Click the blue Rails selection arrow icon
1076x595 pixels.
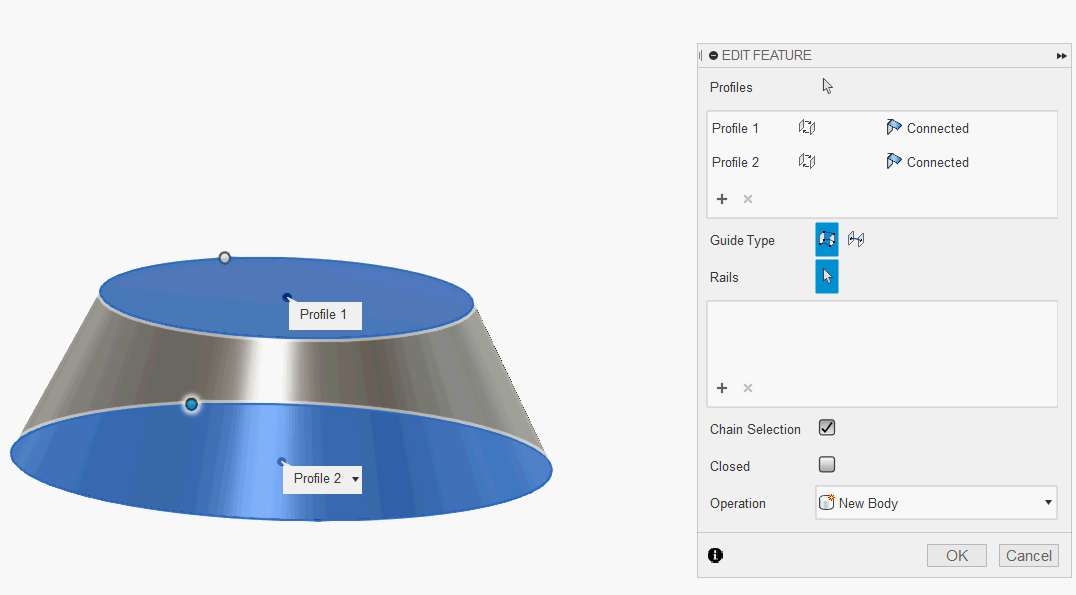tap(826, 276)
